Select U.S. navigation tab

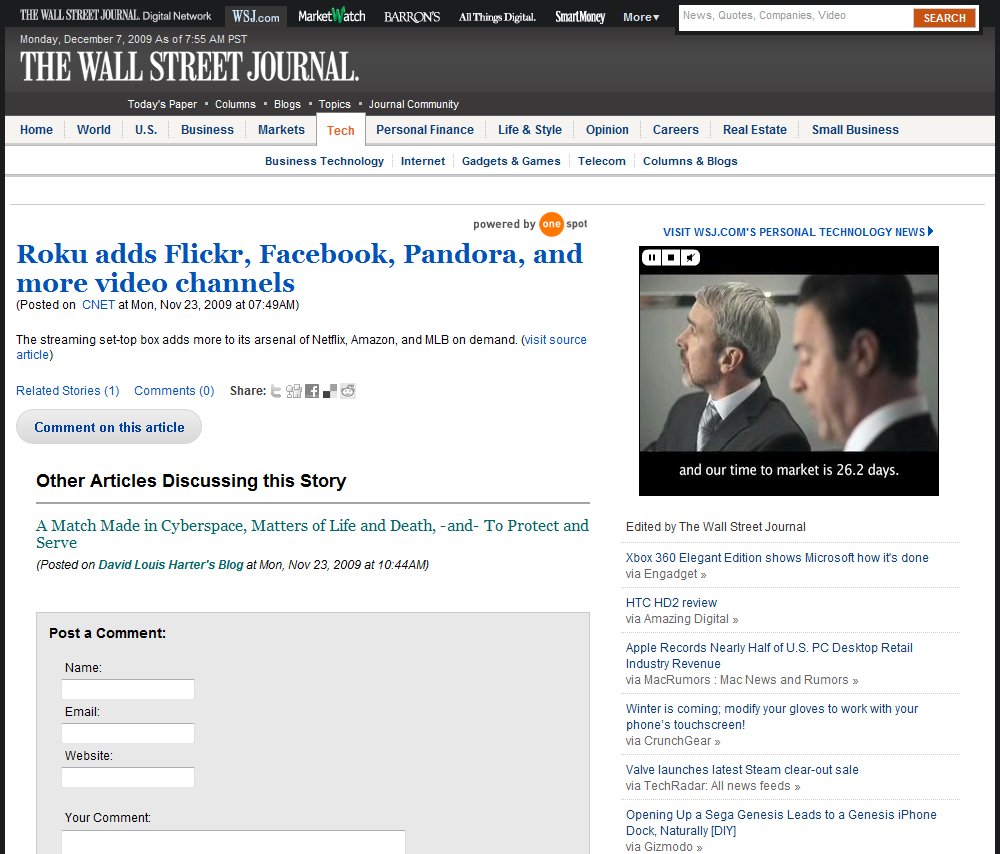146,129
